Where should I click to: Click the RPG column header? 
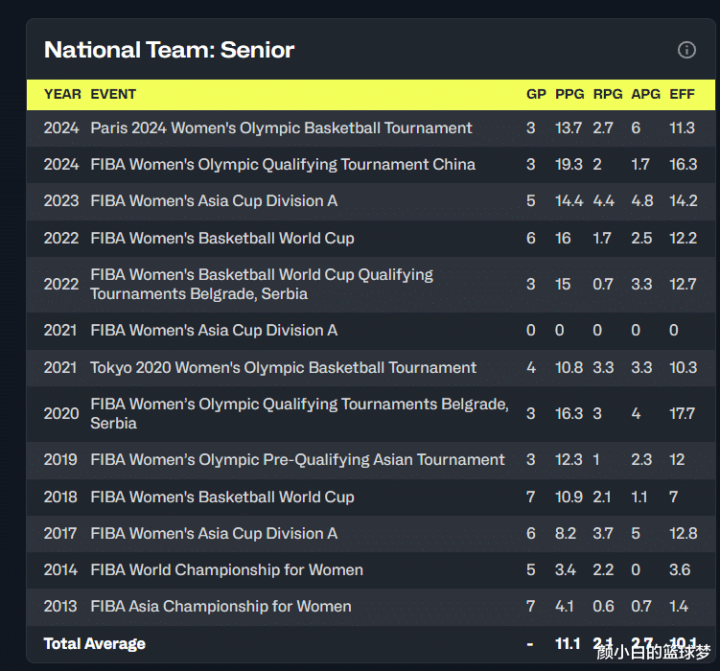pos(607,94)
